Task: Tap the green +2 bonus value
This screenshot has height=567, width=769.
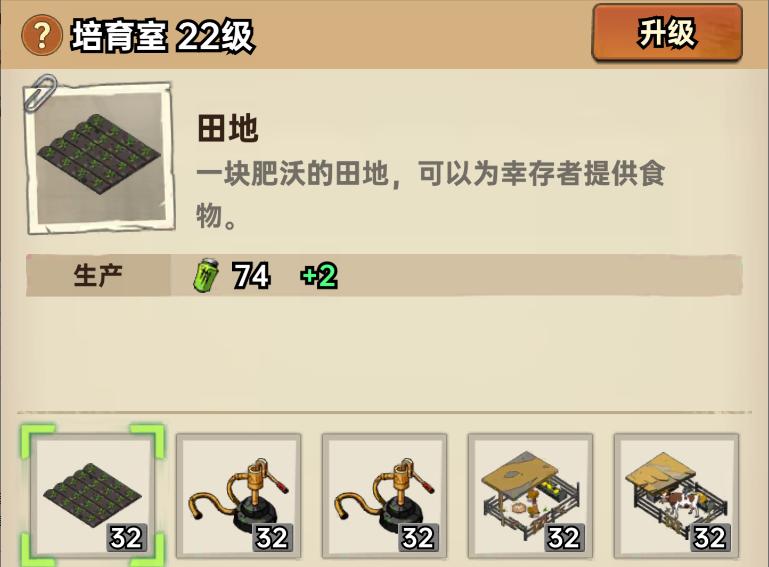Action: point(319,276)
